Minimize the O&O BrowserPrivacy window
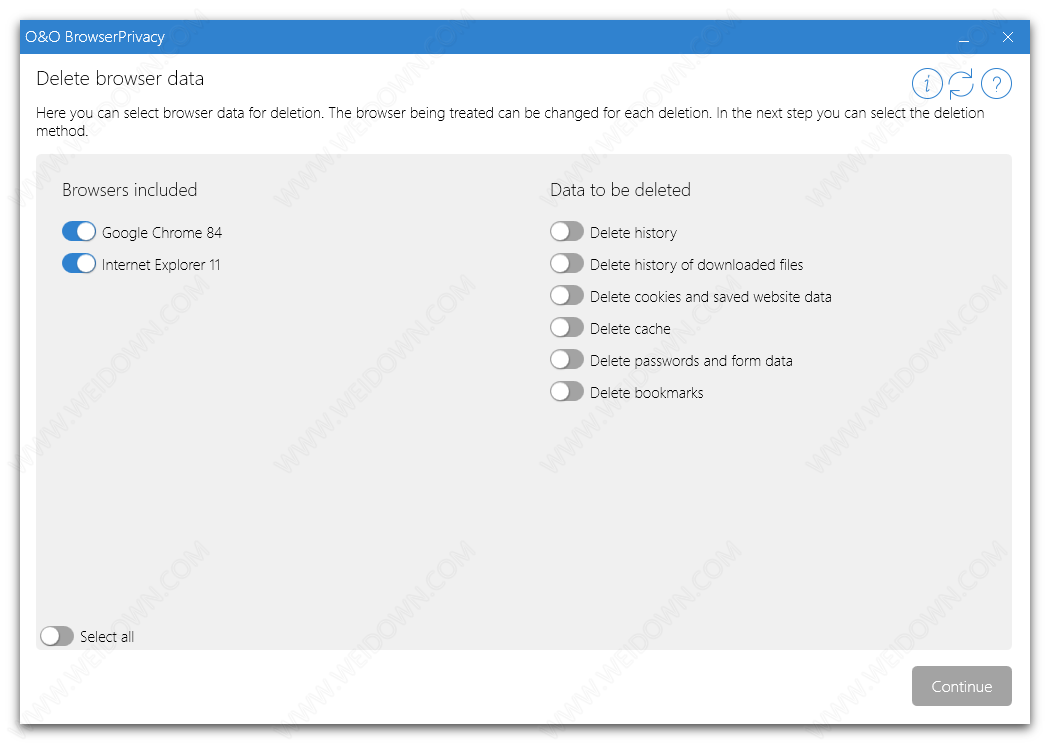This screenshot has height=744, width=1050. point(964,38)
